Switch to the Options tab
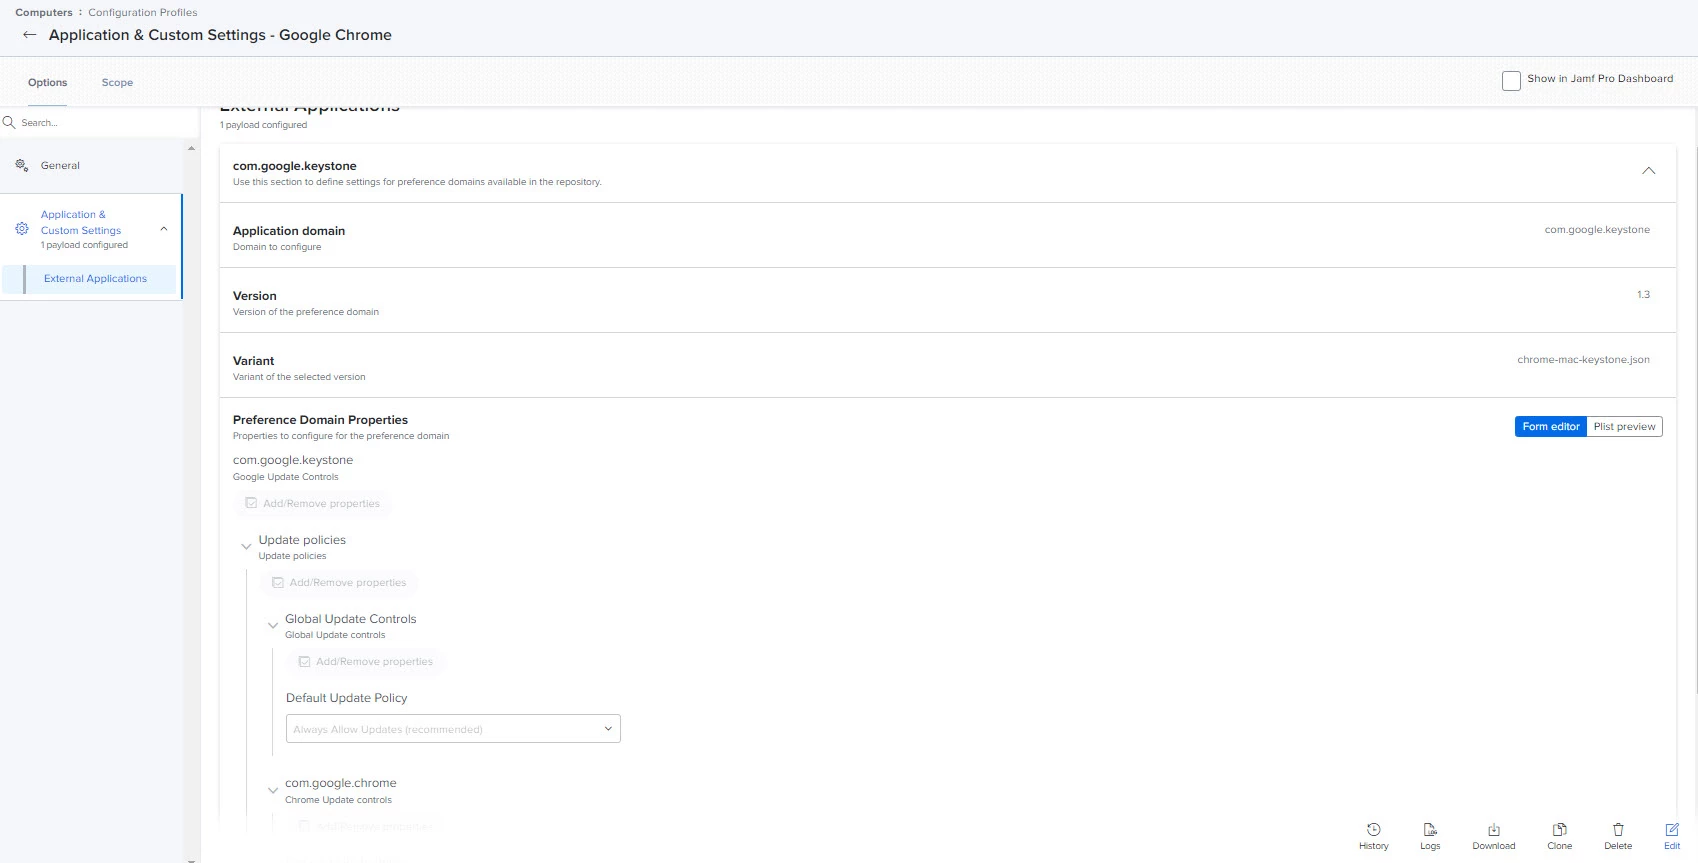The height and width of the screenshot is (863, 1698). pyautogui.click(x=48, y=82)
